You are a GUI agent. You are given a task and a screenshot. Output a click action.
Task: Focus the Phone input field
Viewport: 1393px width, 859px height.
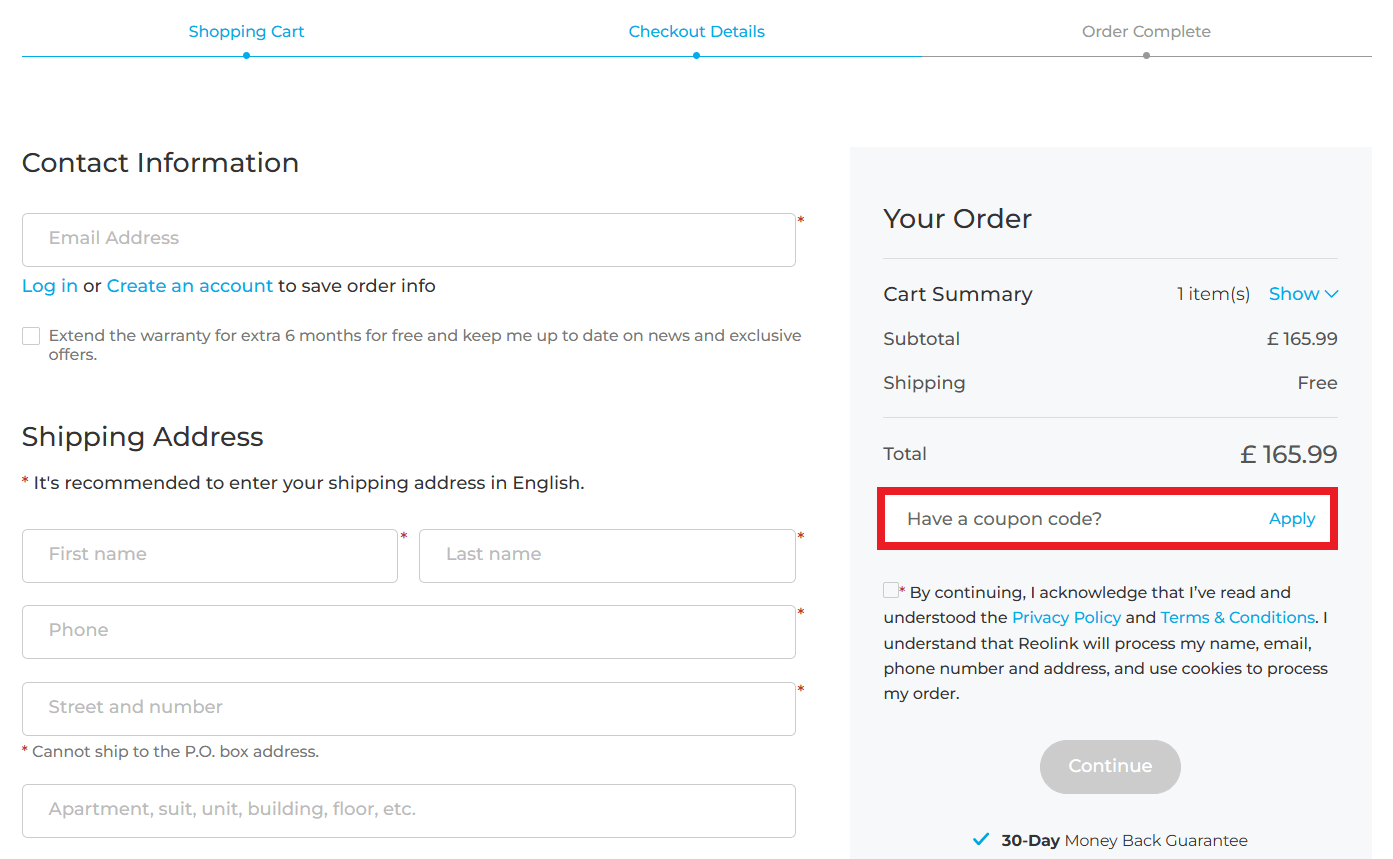(408, 631)
